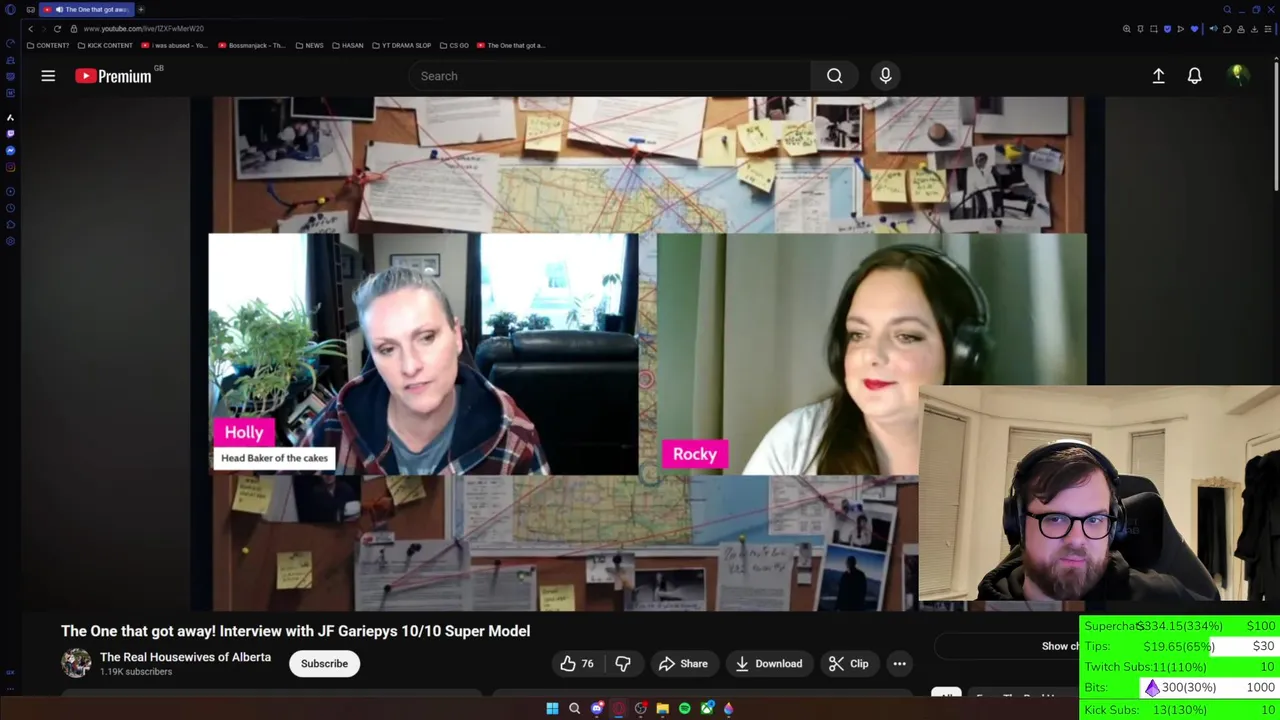Click the YouTube search magnifier button
Viewport: 1280px width, 720px height.
click(x=834, y=76)
